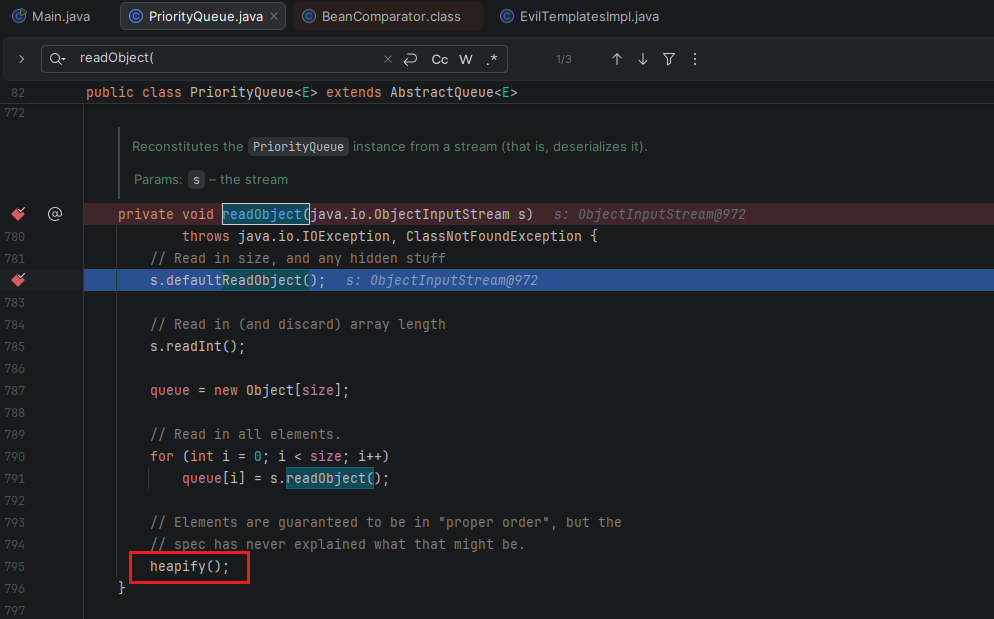
Task: Expand the replace field with the chevron
Action: 21,59
